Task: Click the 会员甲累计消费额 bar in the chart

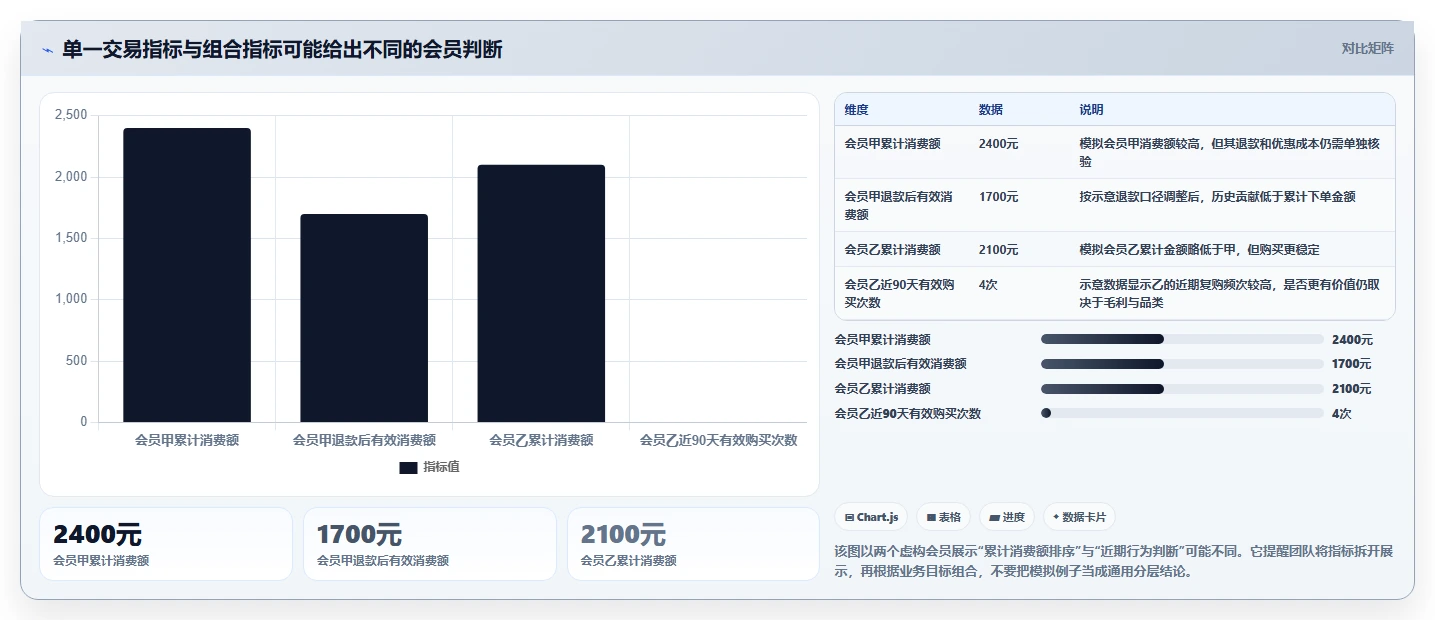Action: pyautogui.click(x=187, y=275)
